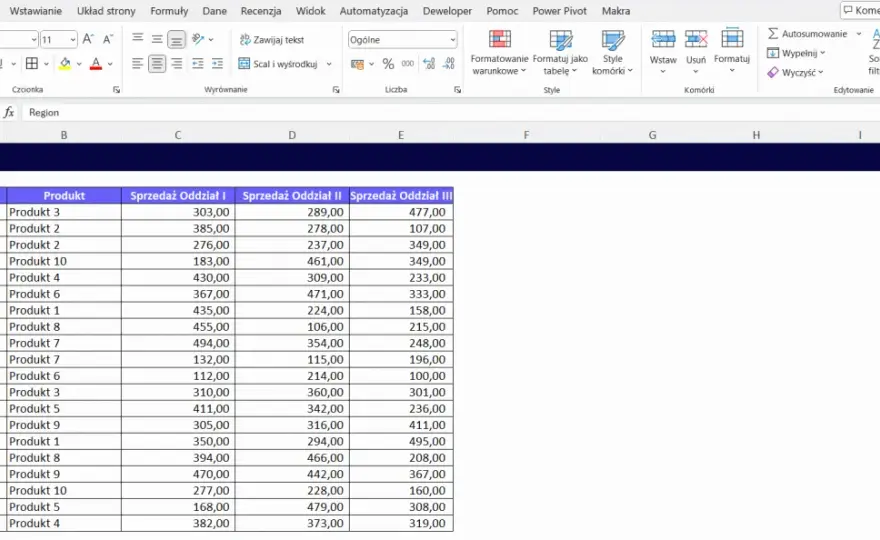This screenshot has width=880, height=540.
Task: Align text to middle of cell
Action: click(157, 39)
